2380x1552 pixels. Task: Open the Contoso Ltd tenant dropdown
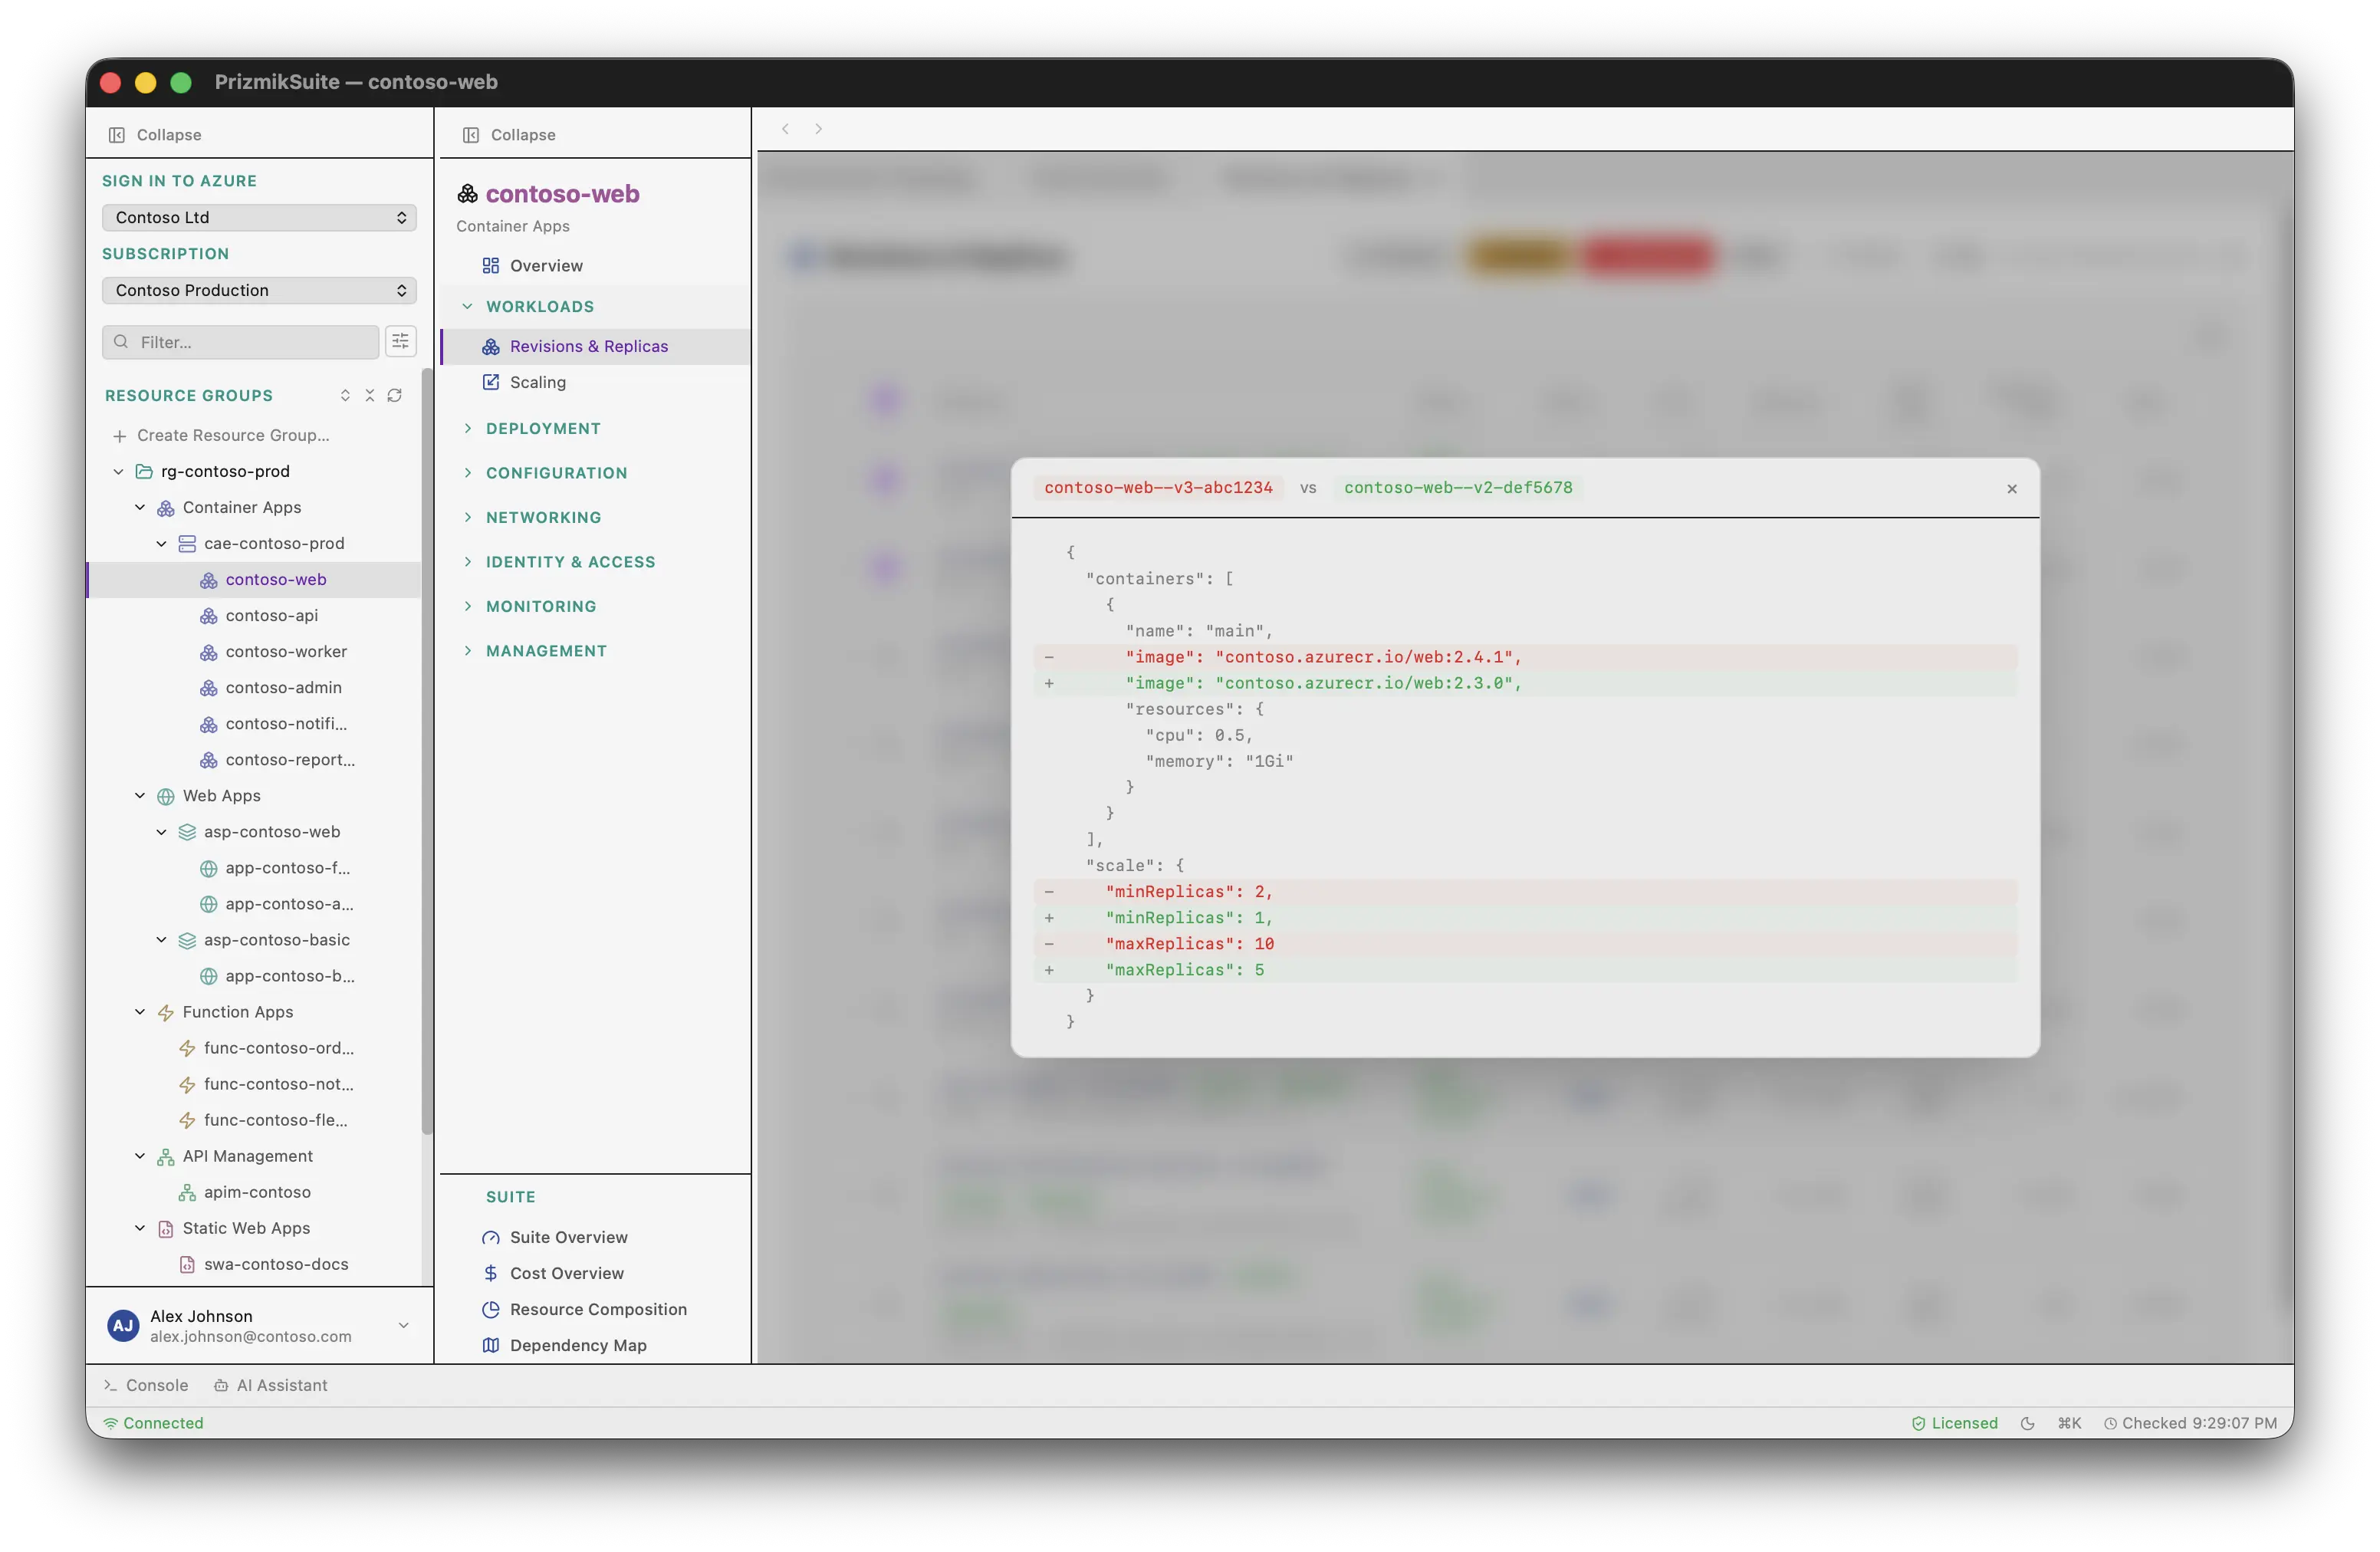(x=259, y=217)
